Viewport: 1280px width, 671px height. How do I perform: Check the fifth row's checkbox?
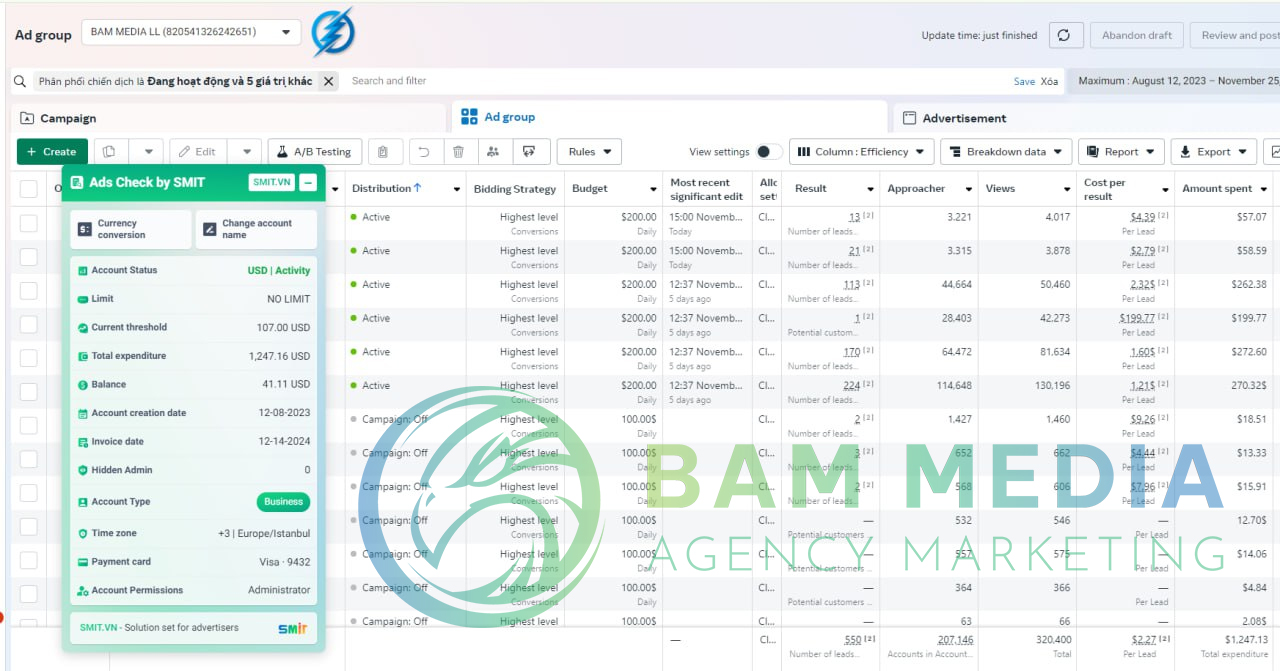point(29,358)
